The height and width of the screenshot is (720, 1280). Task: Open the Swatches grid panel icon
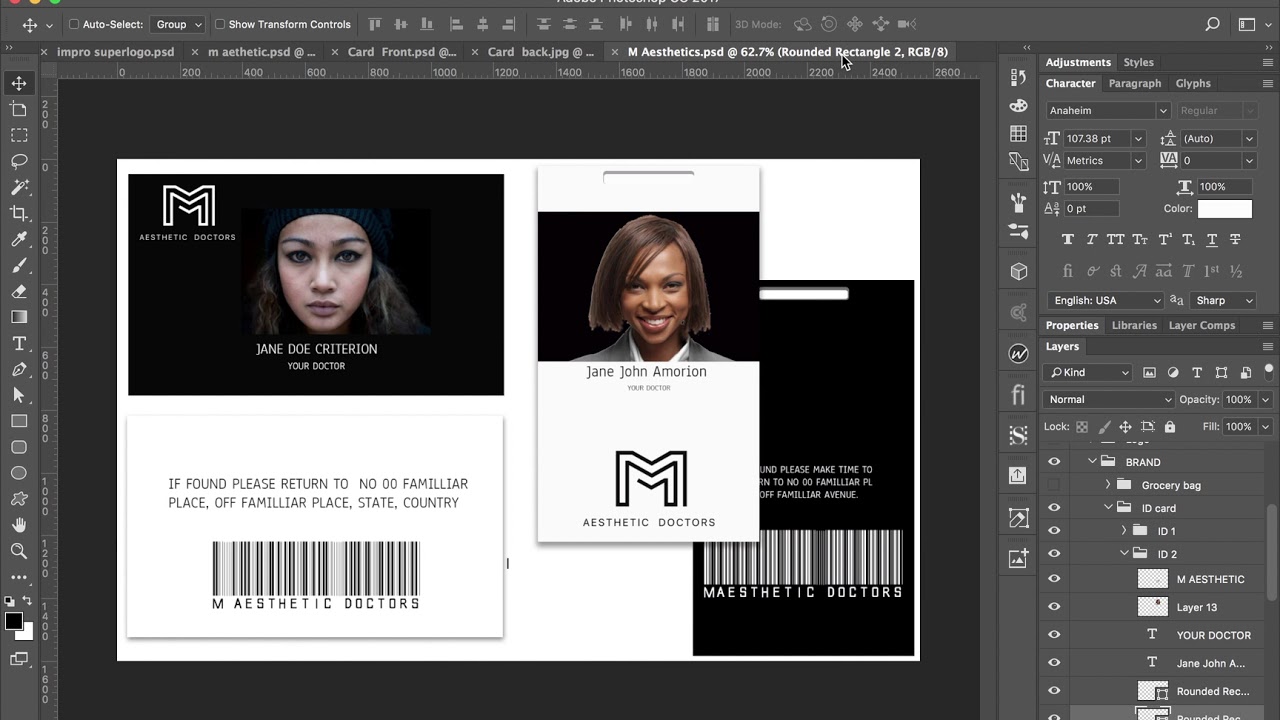[1018, 133]
